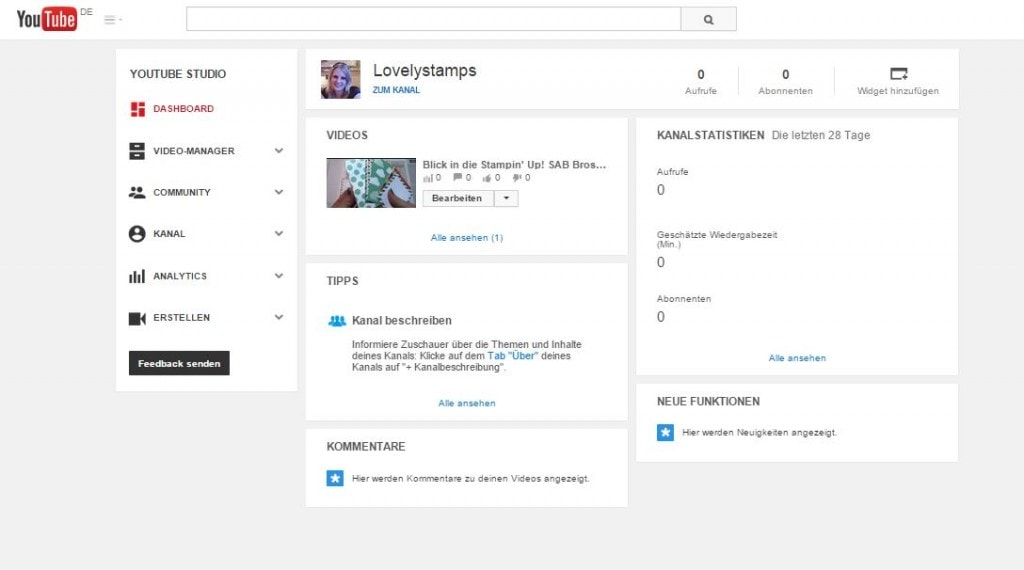Open the Erstellen section
1024x570 pixels.
click(x=182, y=317)
